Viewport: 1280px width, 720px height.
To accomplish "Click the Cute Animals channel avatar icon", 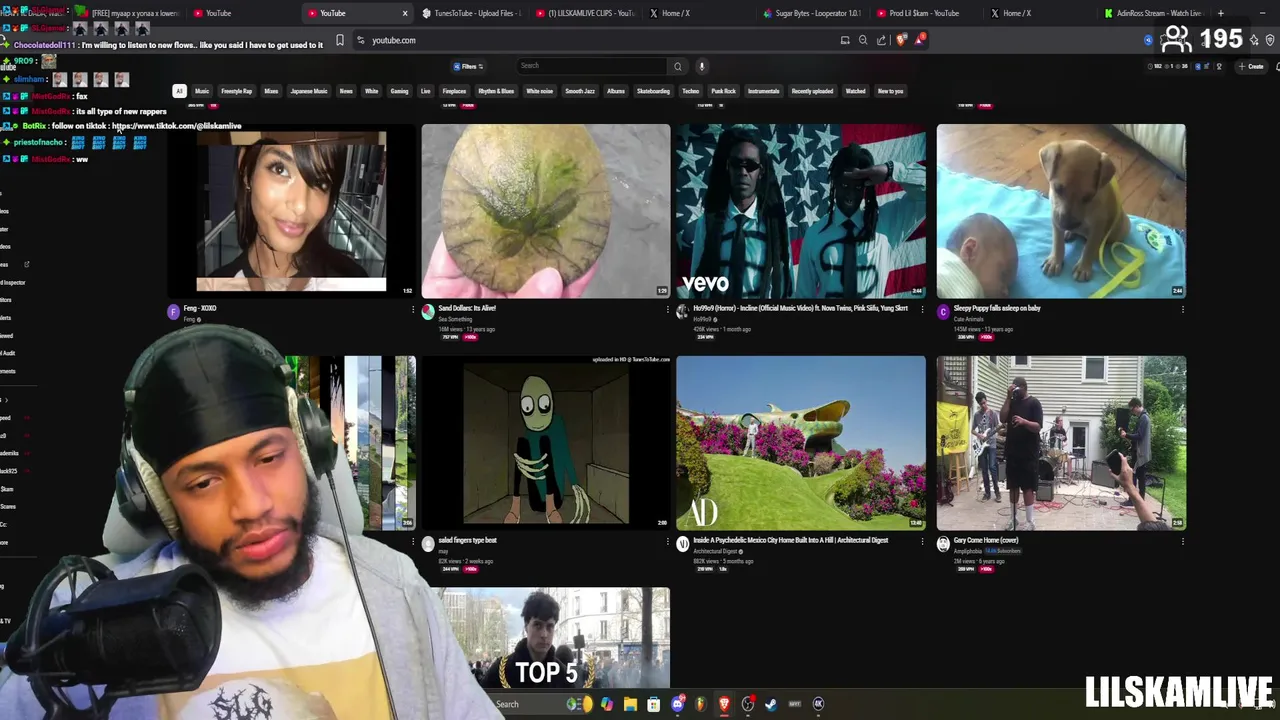I will (x=943, y=312).
